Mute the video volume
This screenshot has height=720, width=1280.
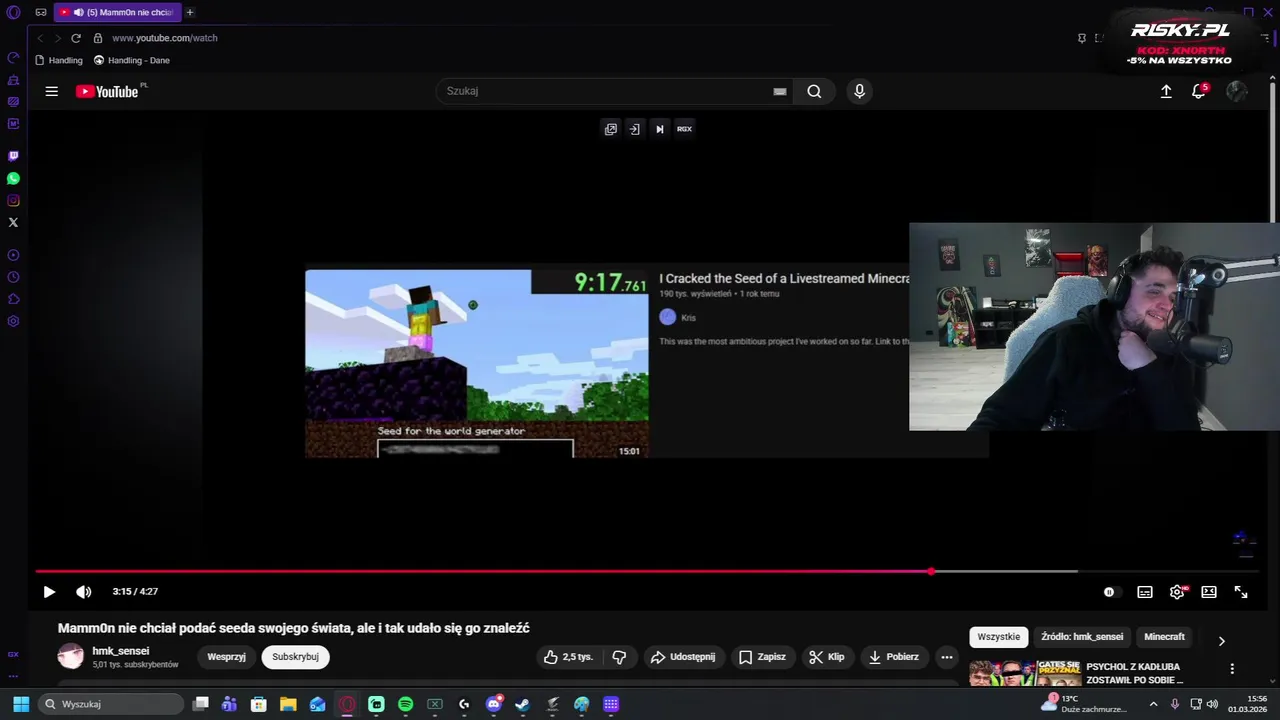[84, 592]
